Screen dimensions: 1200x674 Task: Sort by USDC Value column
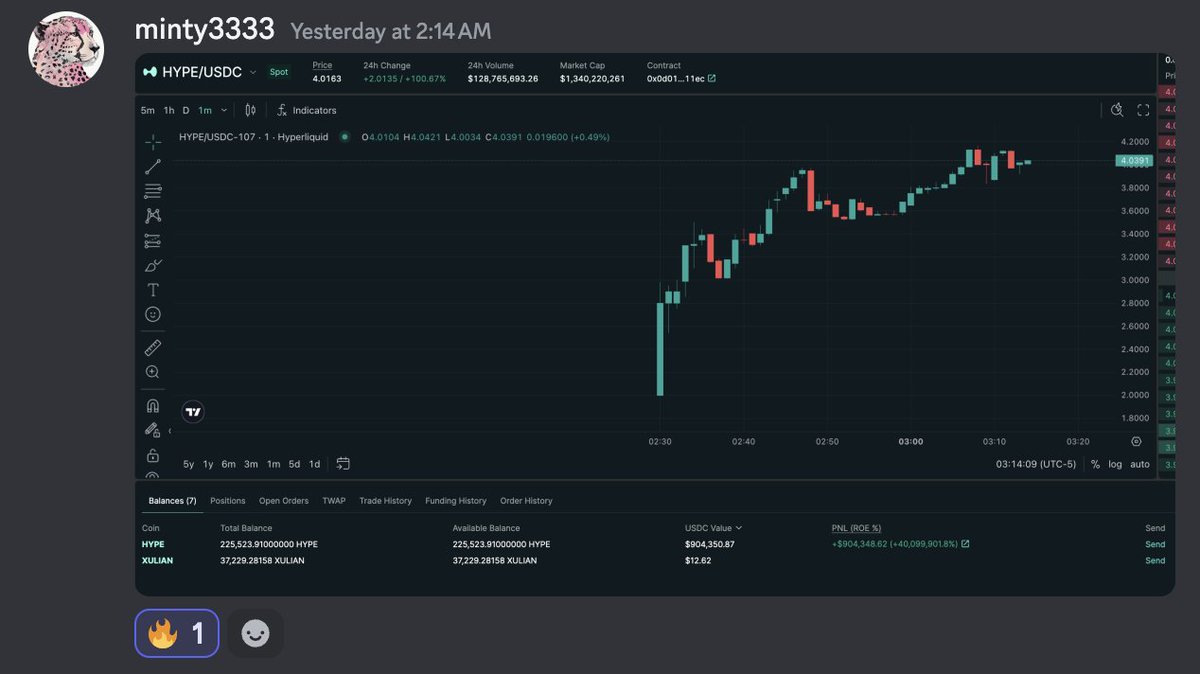coord(713,528)
